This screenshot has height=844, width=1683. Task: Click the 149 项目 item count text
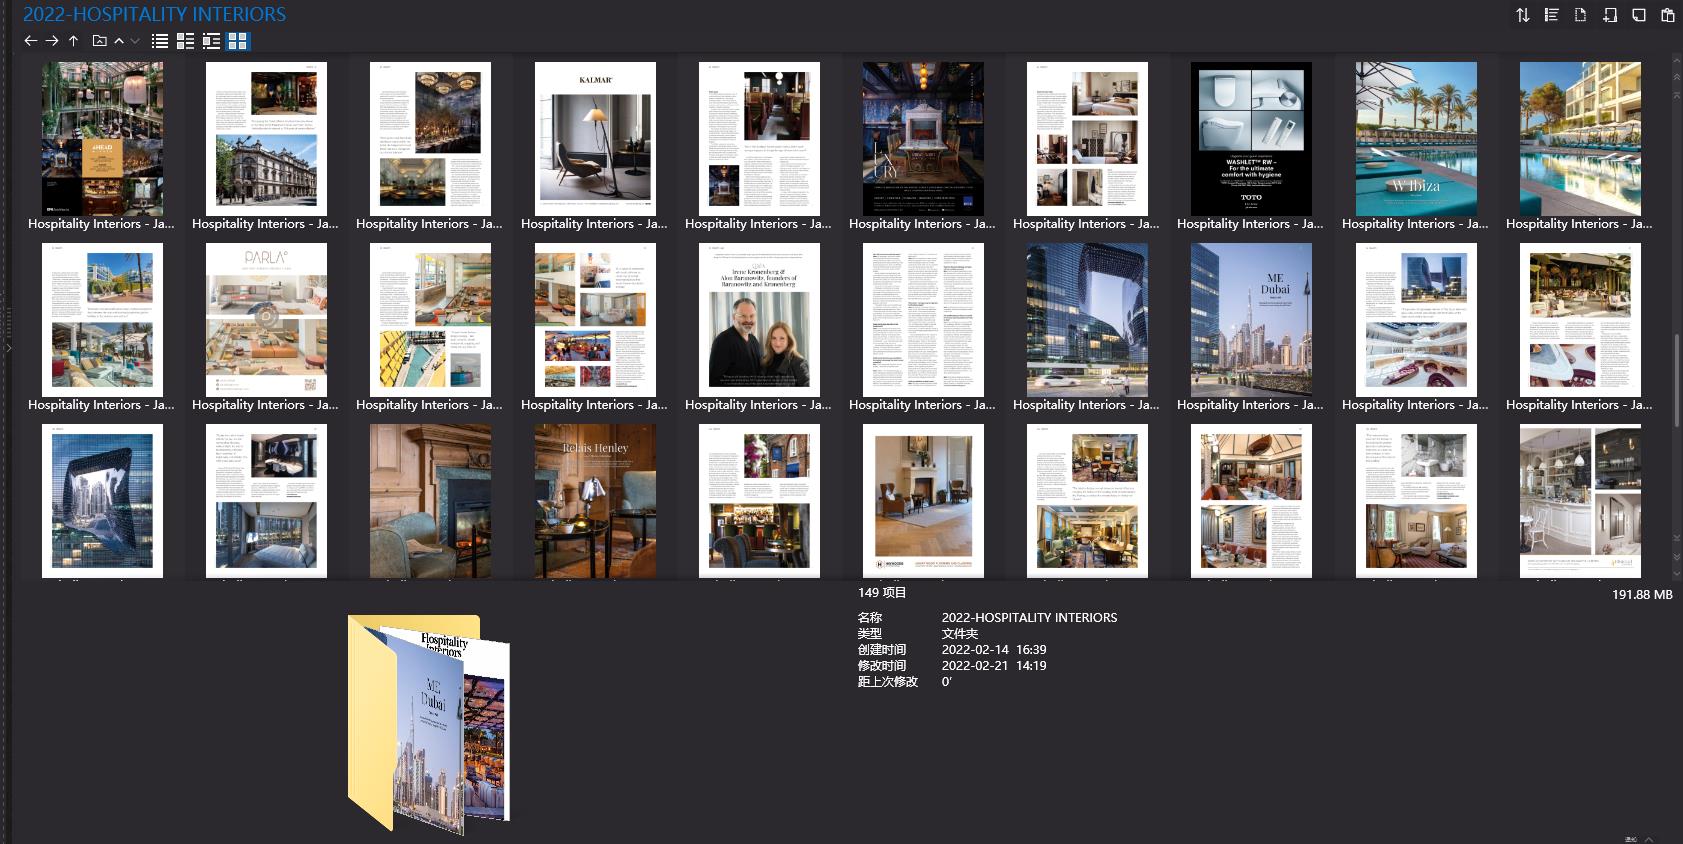click(882, 593)
